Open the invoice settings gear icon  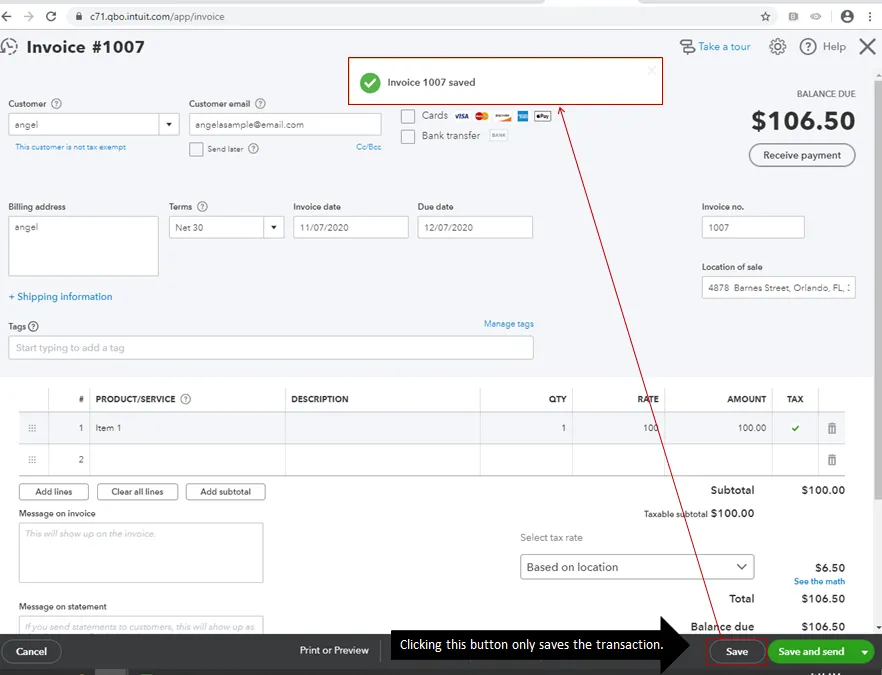pos(777,46)
